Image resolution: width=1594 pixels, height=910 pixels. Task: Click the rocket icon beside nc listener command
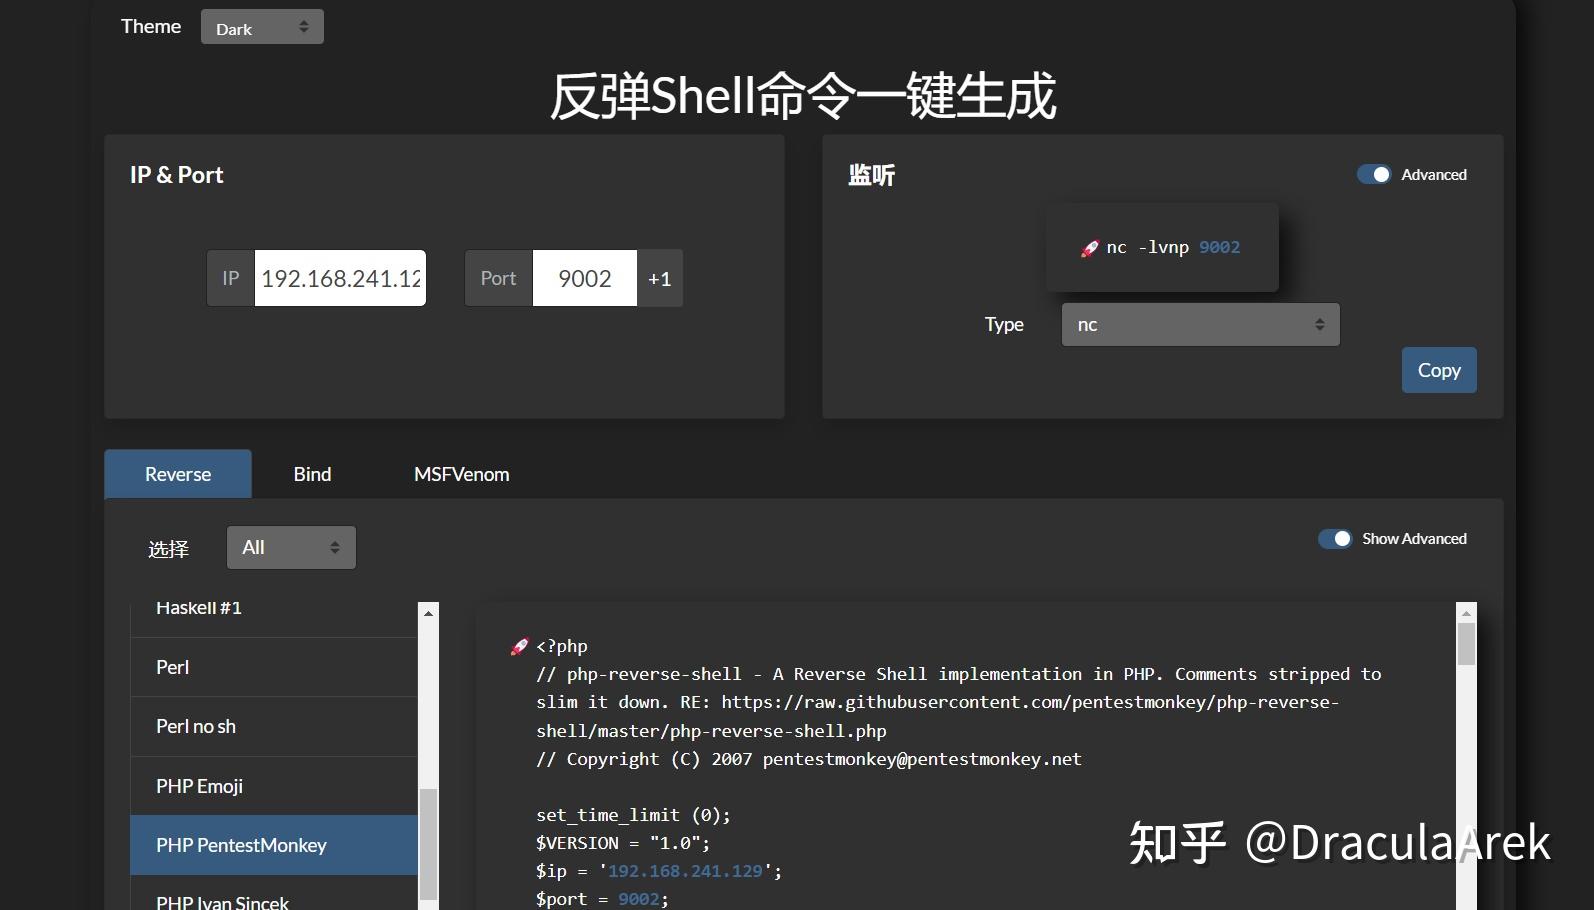[1090, 248]
